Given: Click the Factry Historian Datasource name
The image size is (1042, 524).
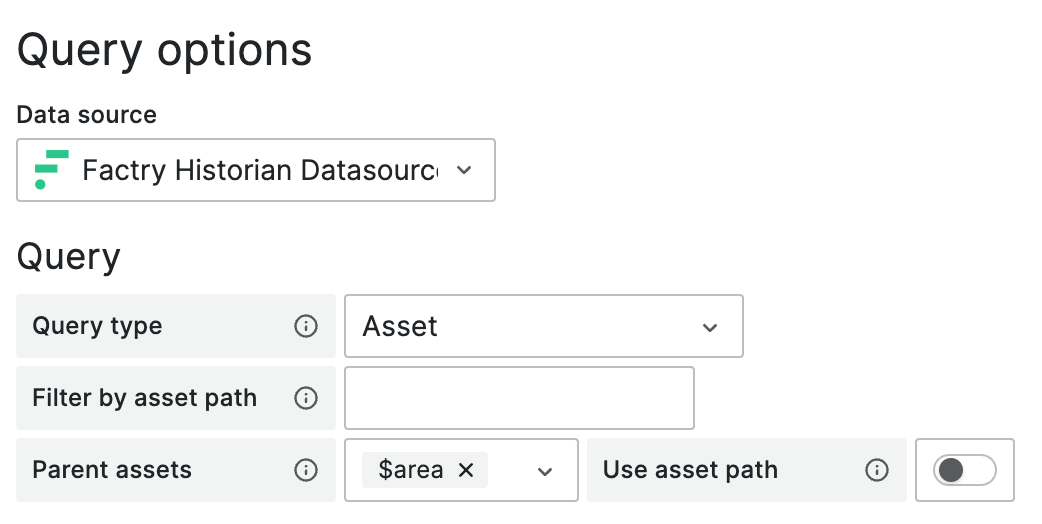Looking at the screenshot, I should pos(260,170).
